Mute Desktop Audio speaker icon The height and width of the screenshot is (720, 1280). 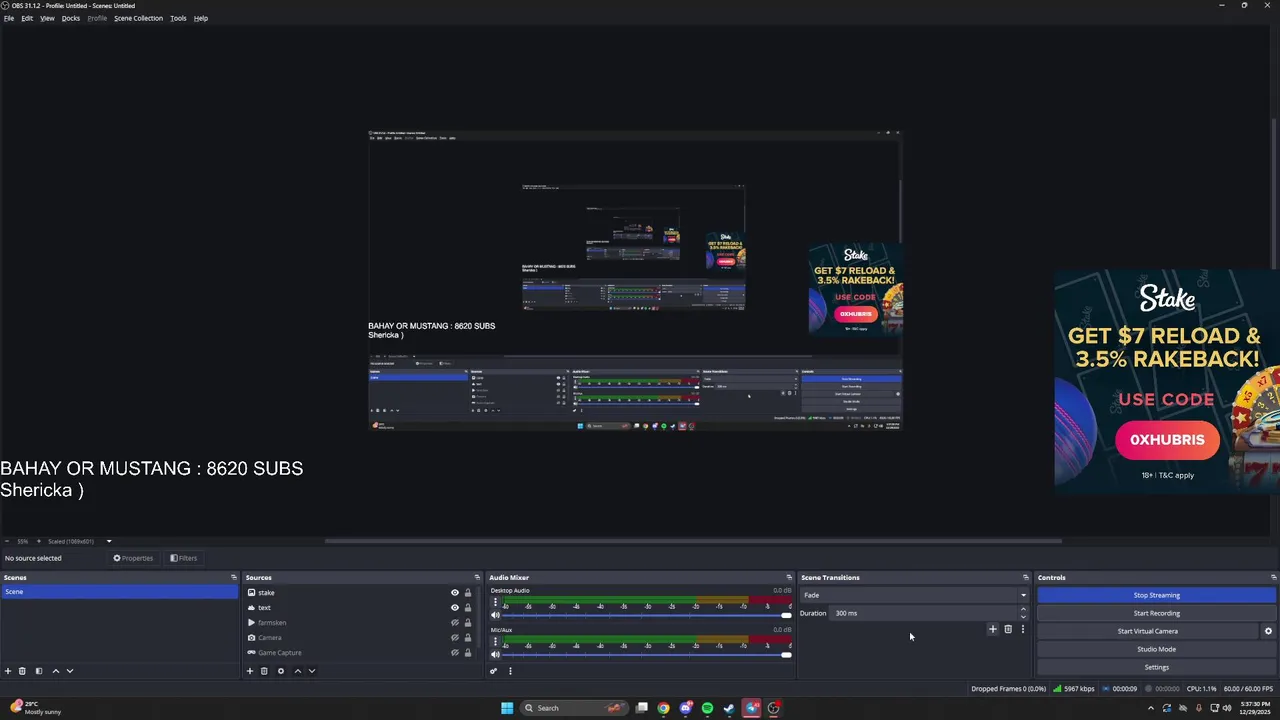click(x=495, y=615)
